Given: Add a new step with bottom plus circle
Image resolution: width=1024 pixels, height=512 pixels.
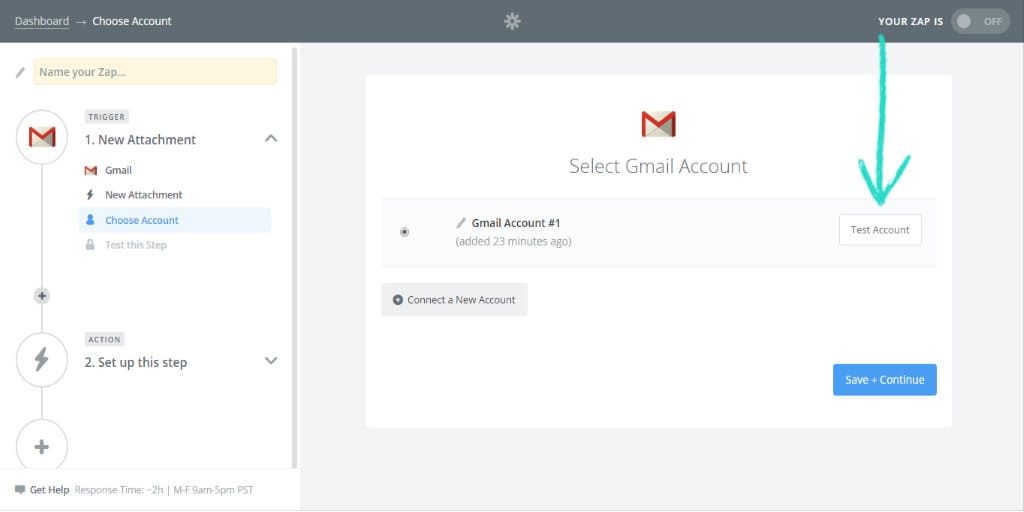Looking at the screenshot, I should point(42,447).
